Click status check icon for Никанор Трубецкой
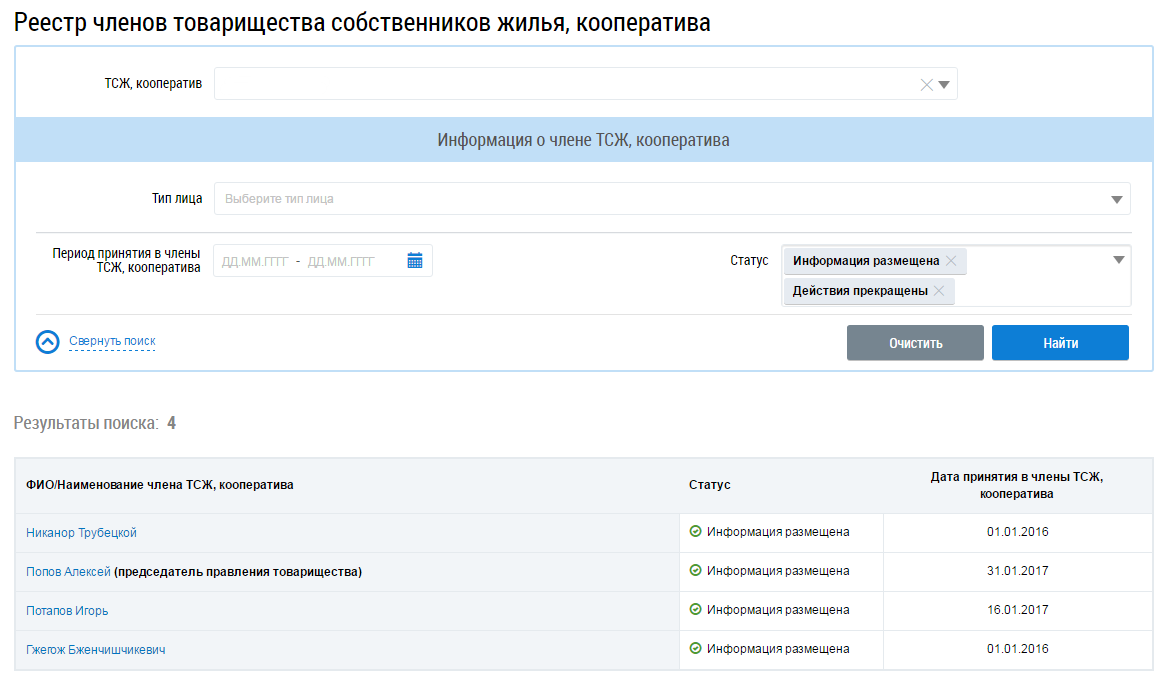The width and height of the screenshot is (1167, 687). (x=696, y=532)
